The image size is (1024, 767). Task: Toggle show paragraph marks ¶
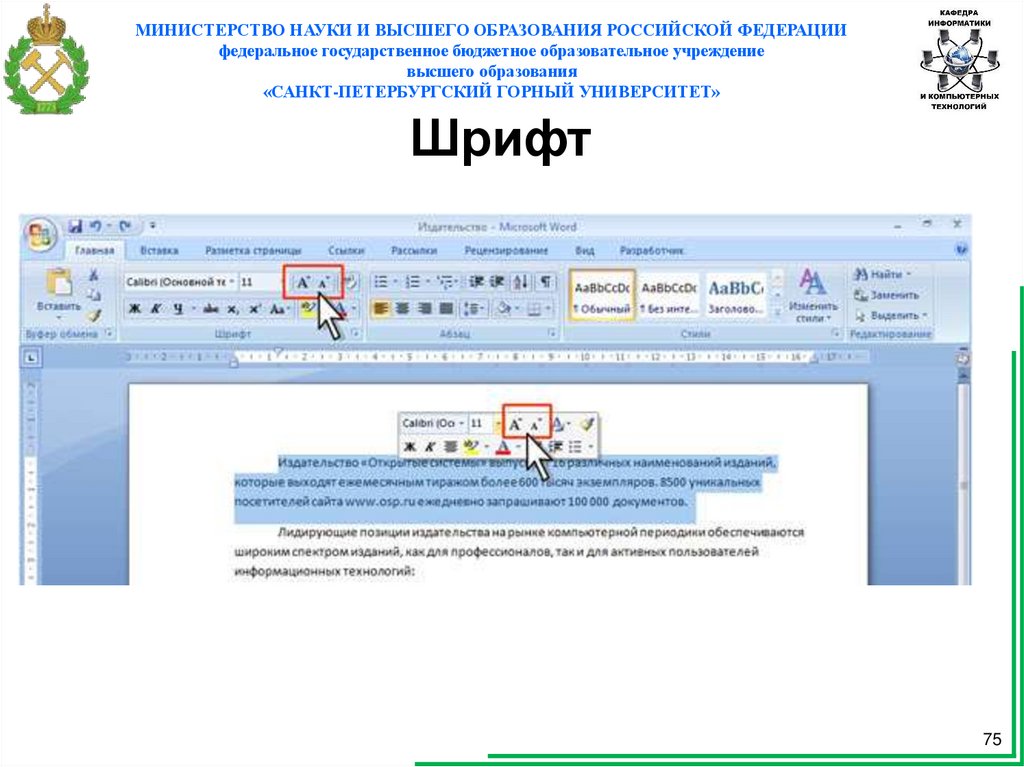(x=545, y=282)
